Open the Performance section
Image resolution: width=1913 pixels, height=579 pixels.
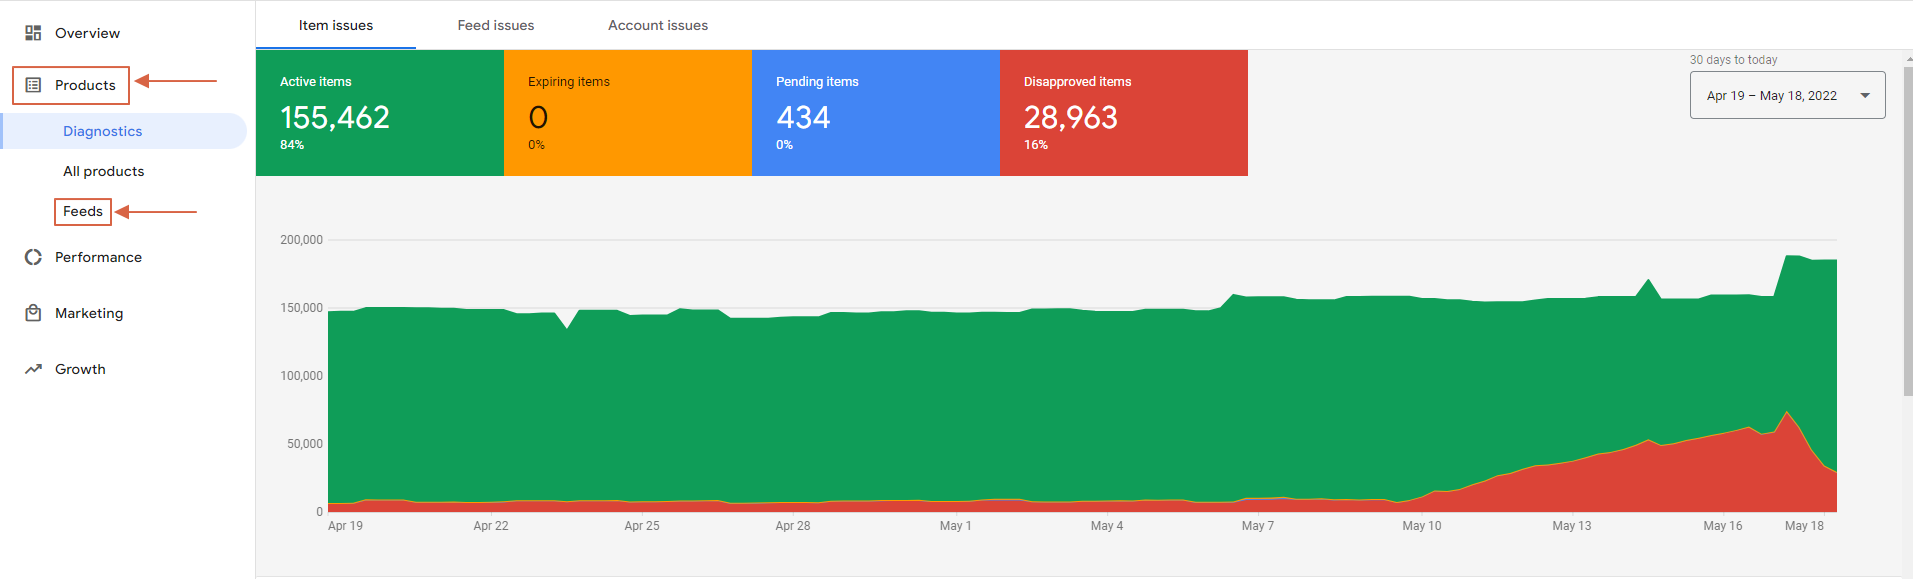tap(98, 257)
